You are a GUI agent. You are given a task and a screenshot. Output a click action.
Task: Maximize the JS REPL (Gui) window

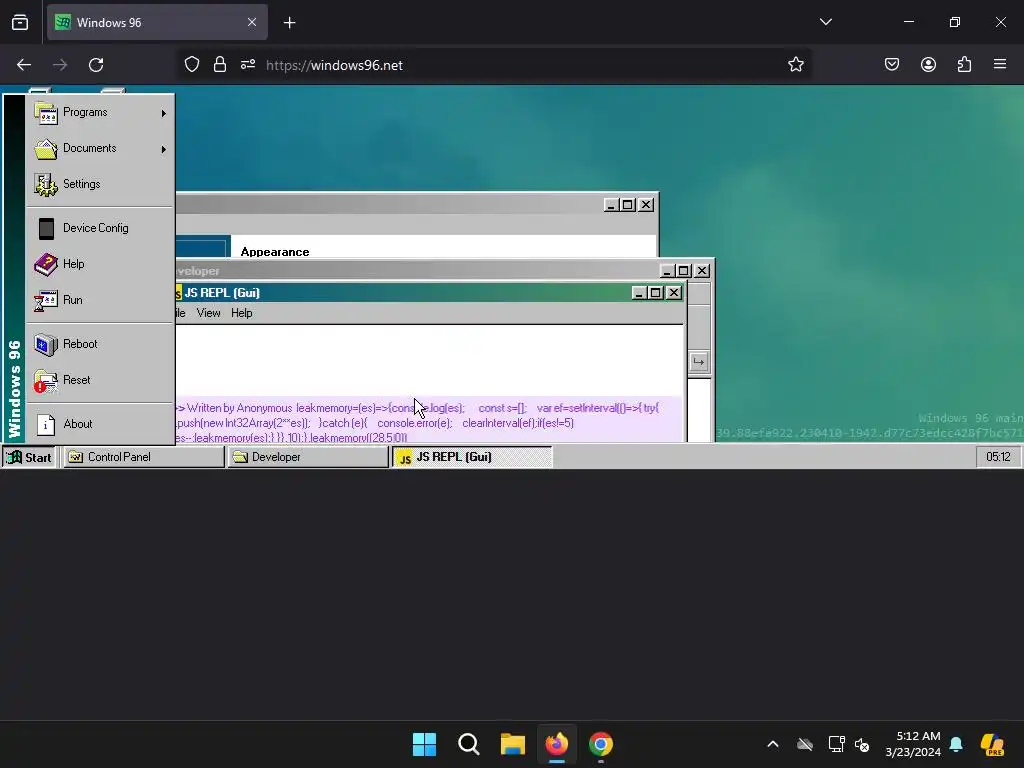[x=656, y=293]
